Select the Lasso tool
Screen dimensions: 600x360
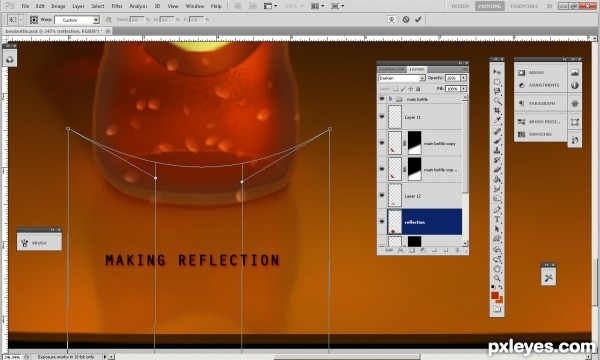coord(497,91)
